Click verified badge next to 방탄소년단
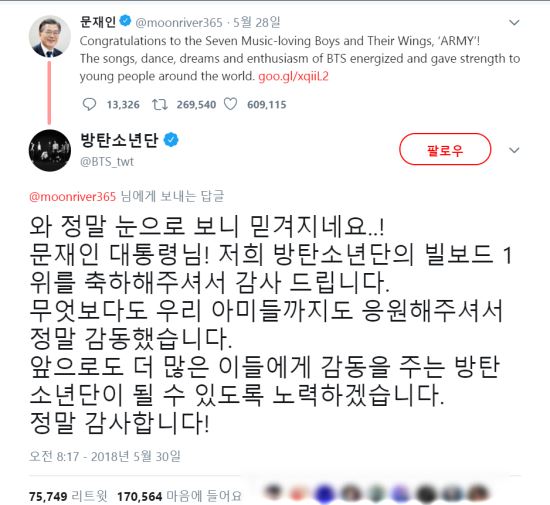Viewport: 550px width, 505px height. pyautogui.click(x=171, y=140)
